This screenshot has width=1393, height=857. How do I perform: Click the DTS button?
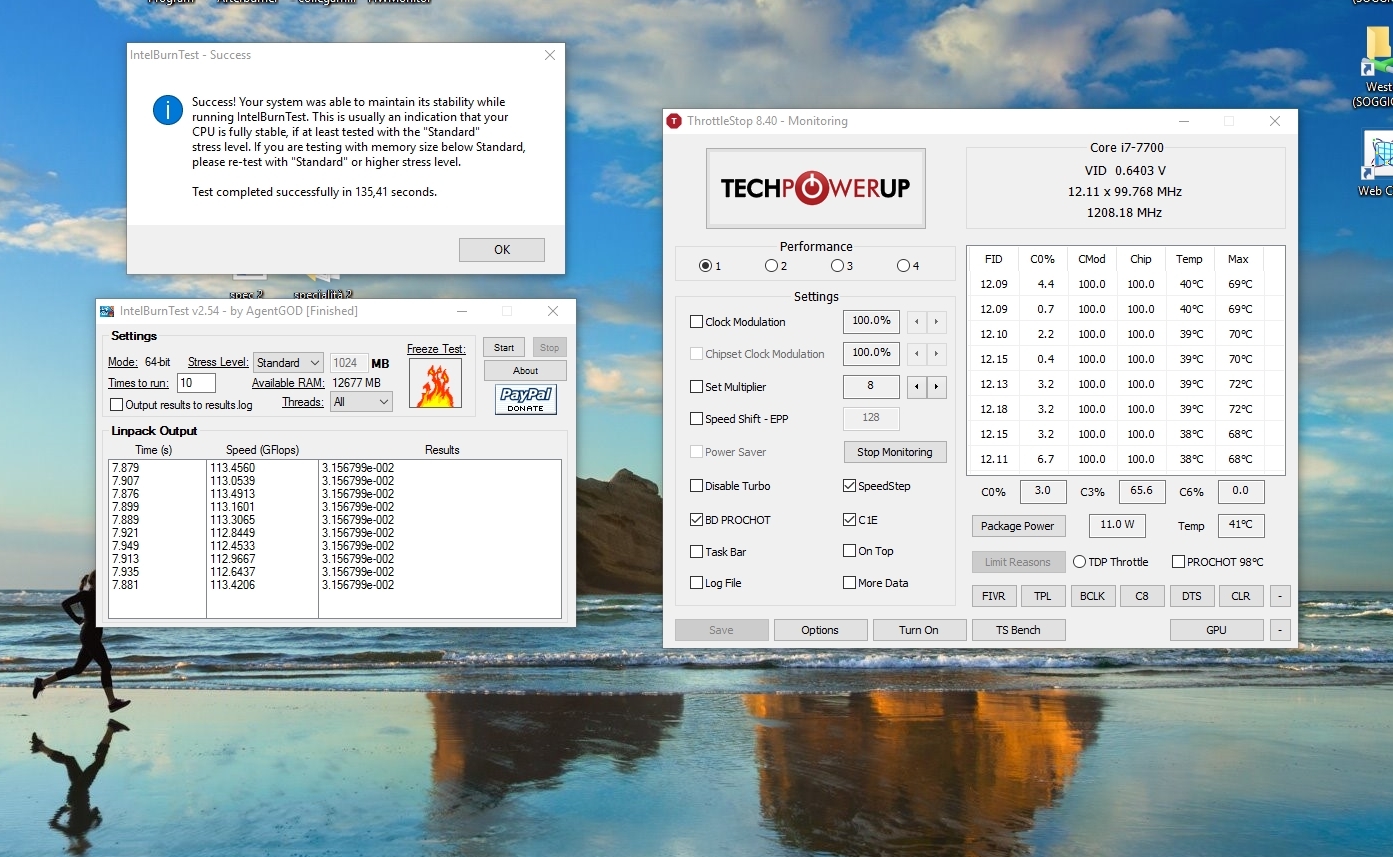pos(1192,596)
